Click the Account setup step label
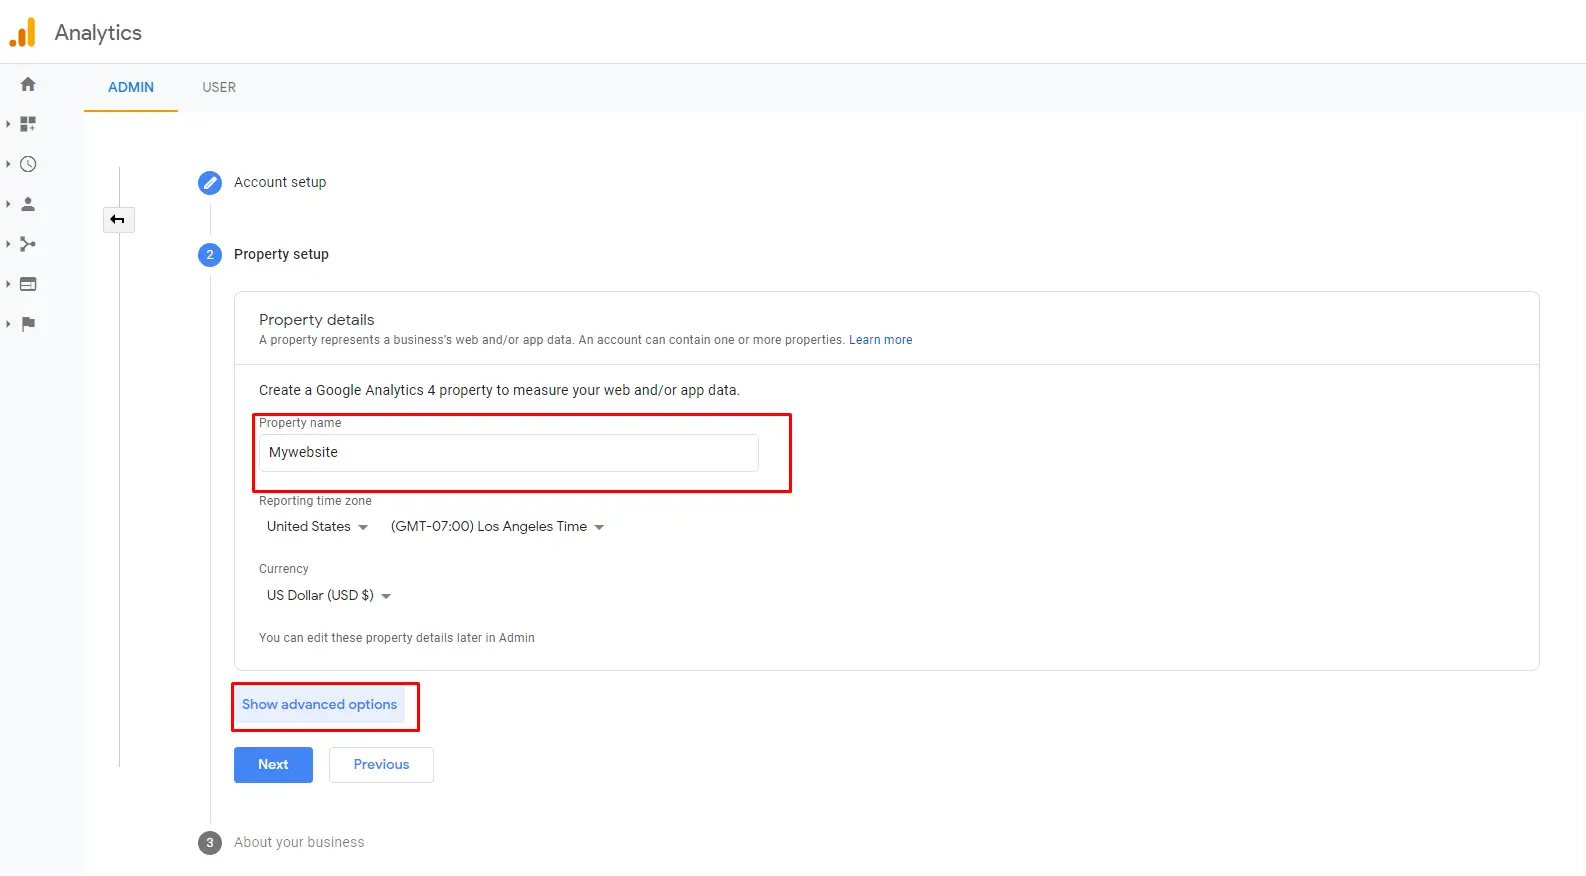 (x=280, y=182)
